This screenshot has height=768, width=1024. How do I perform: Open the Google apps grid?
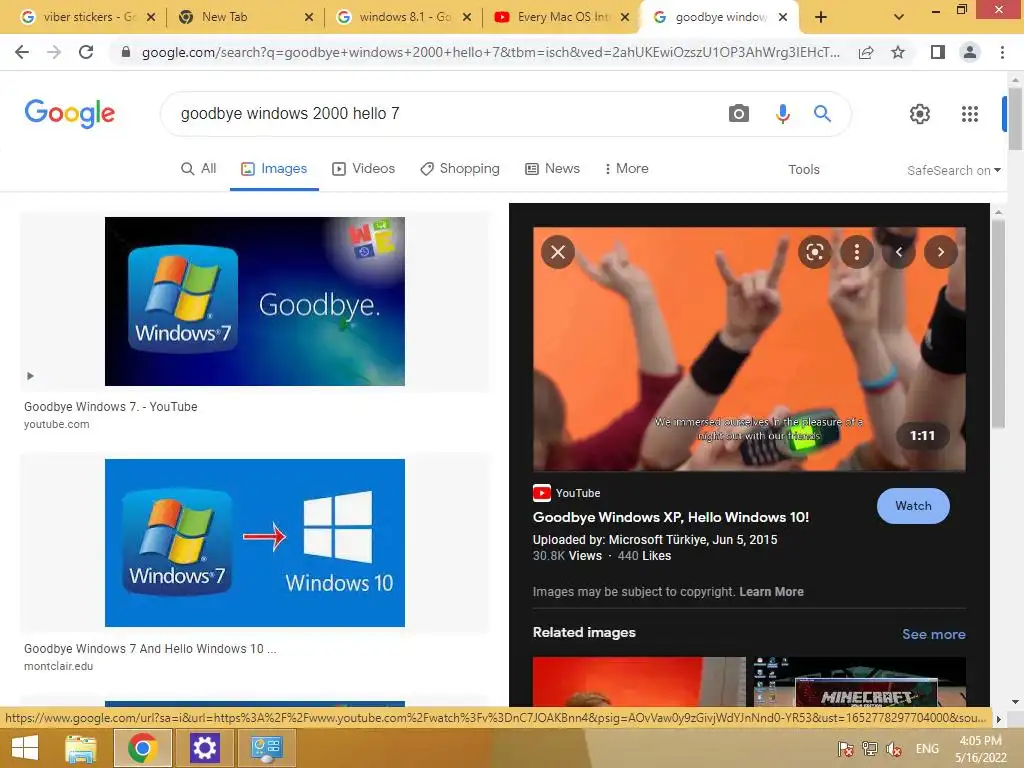pyautogui.click(x=970, y=114)
